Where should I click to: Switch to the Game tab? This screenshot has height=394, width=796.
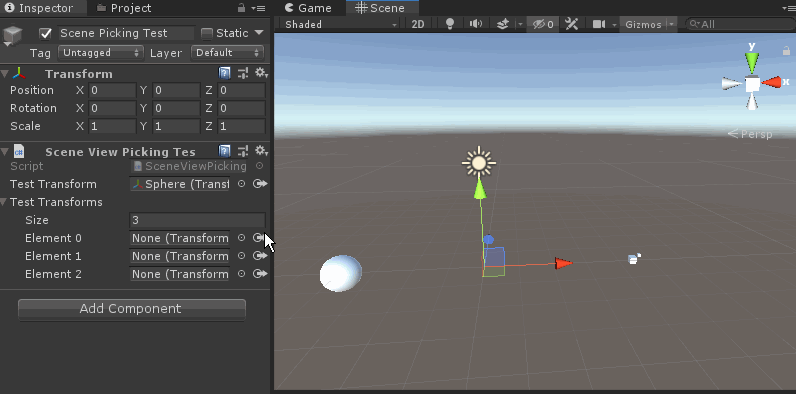tap(309, 8)
